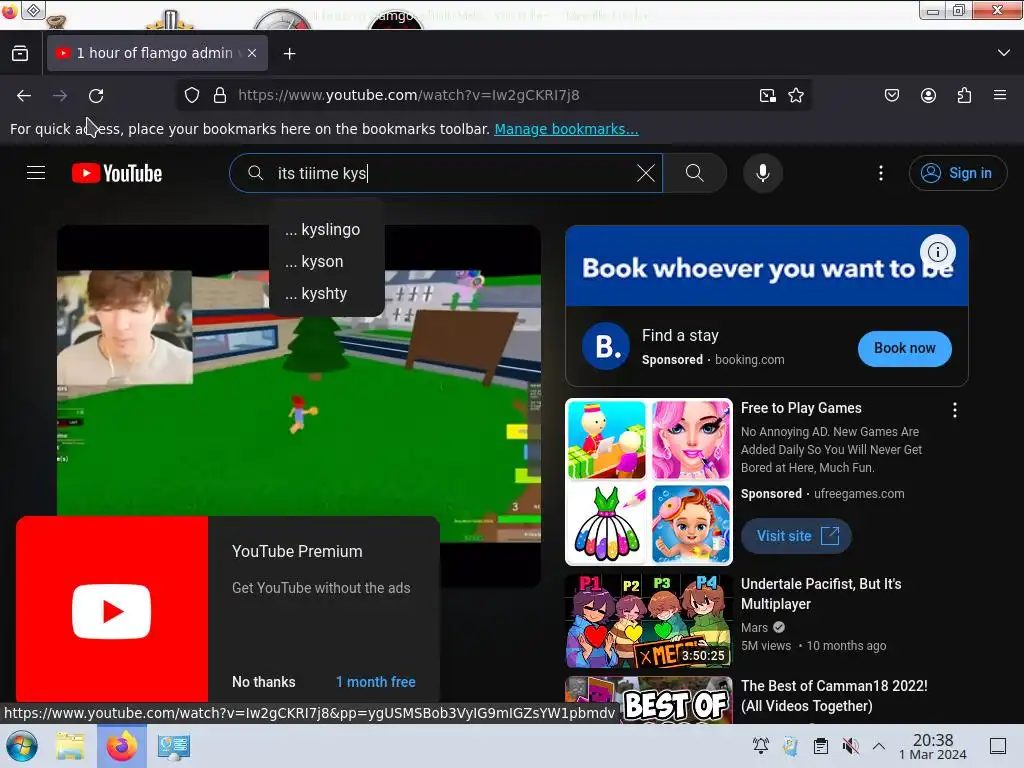This screenshot has height=768, width=1024.
Task: Select the 'kyshty' search suggestion
Action: (x=327, y=294)
